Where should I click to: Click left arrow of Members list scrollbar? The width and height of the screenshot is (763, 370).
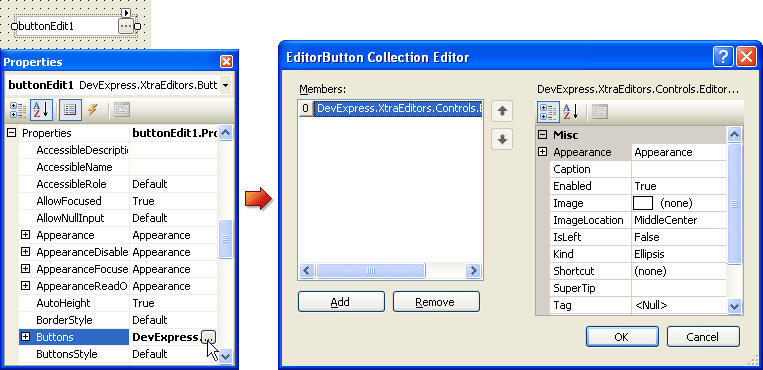[307, 271]
